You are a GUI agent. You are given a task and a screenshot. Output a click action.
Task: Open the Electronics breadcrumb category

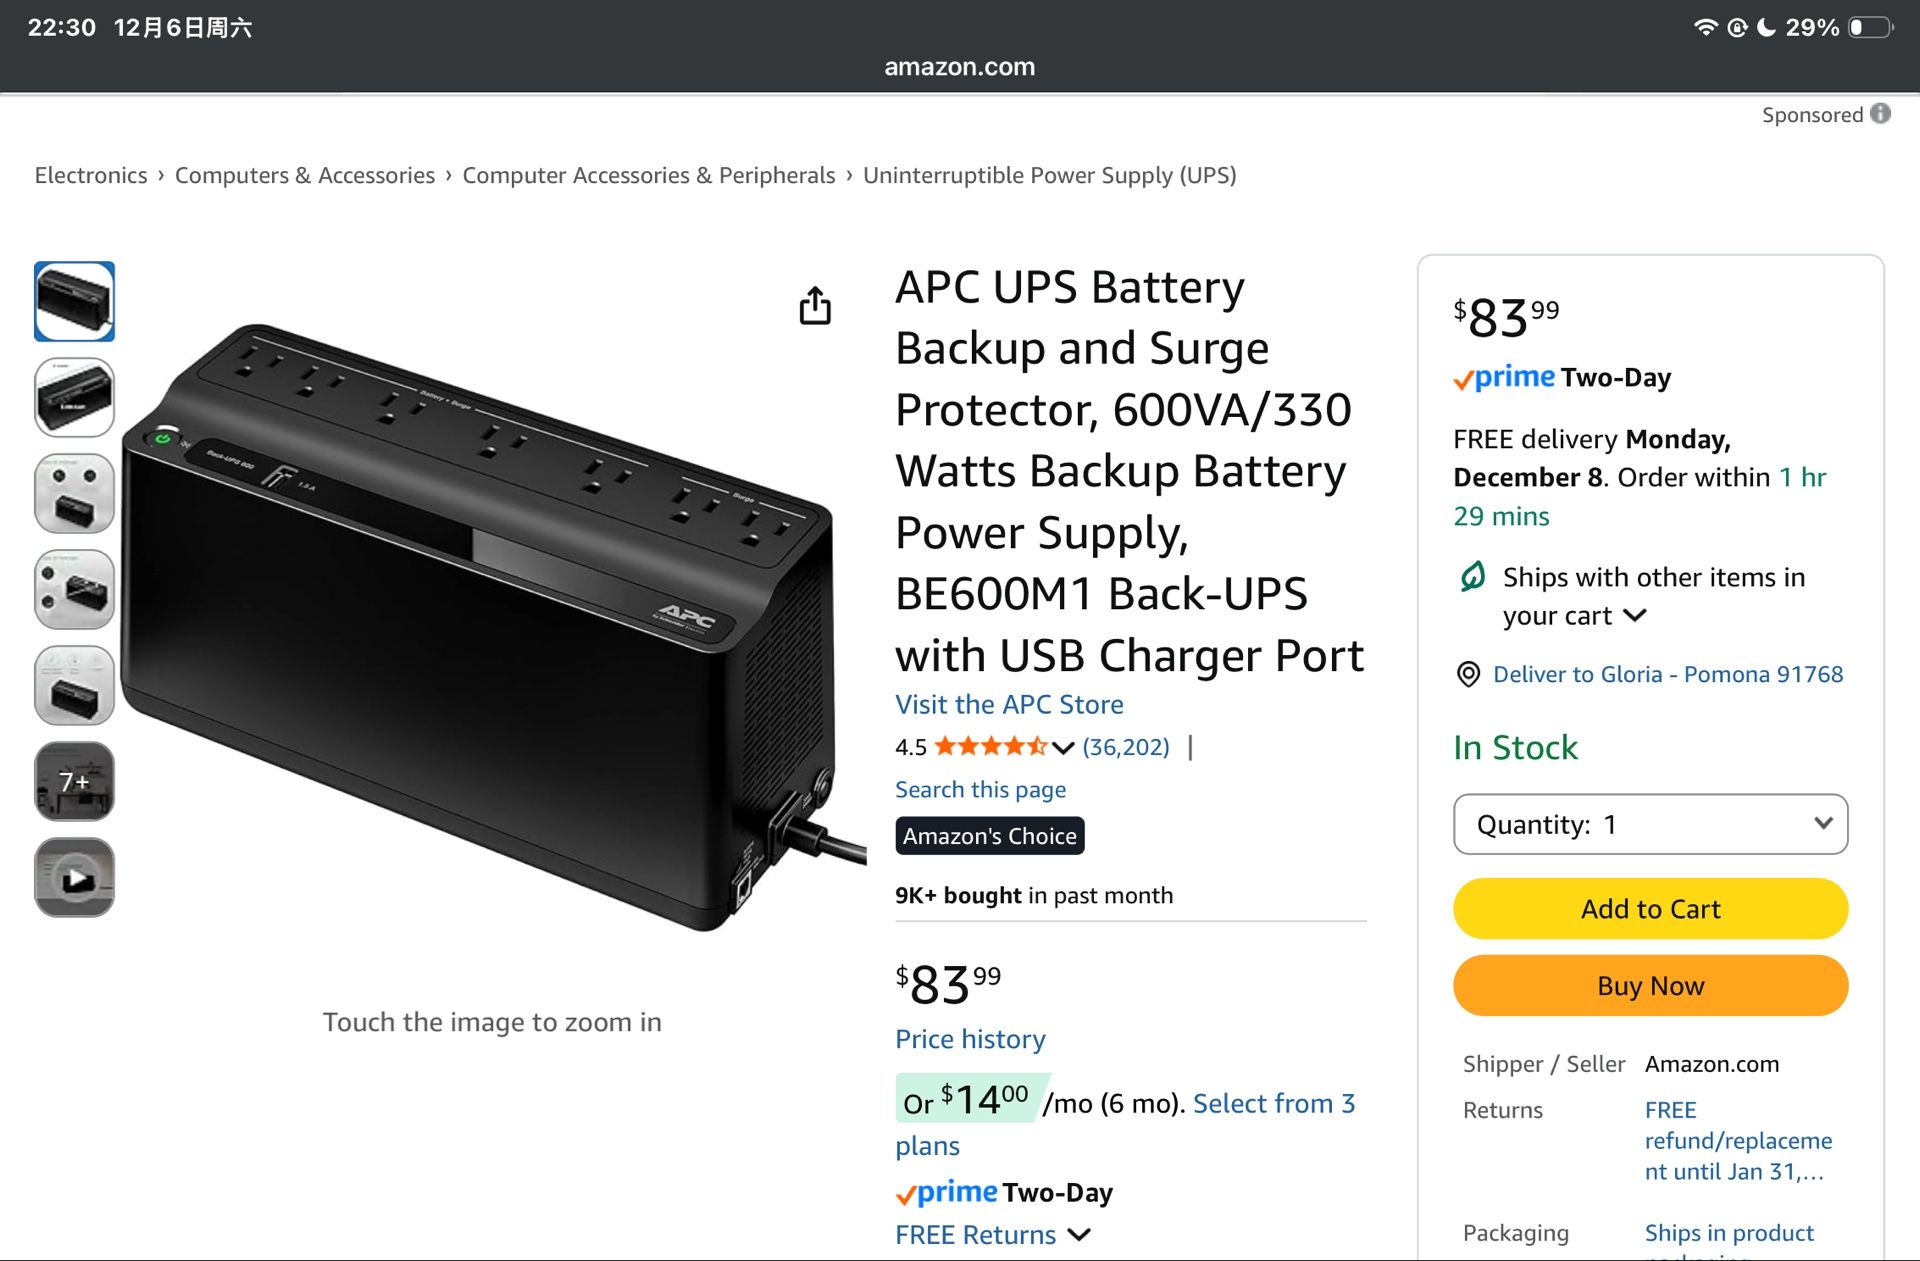(90, 175)
